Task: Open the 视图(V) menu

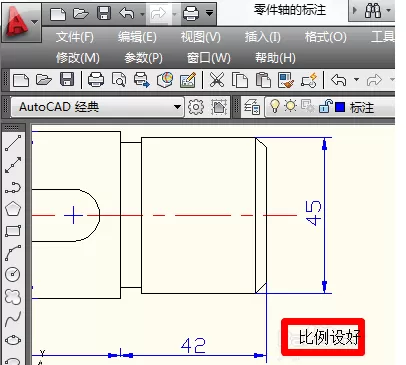Action: 201,37
